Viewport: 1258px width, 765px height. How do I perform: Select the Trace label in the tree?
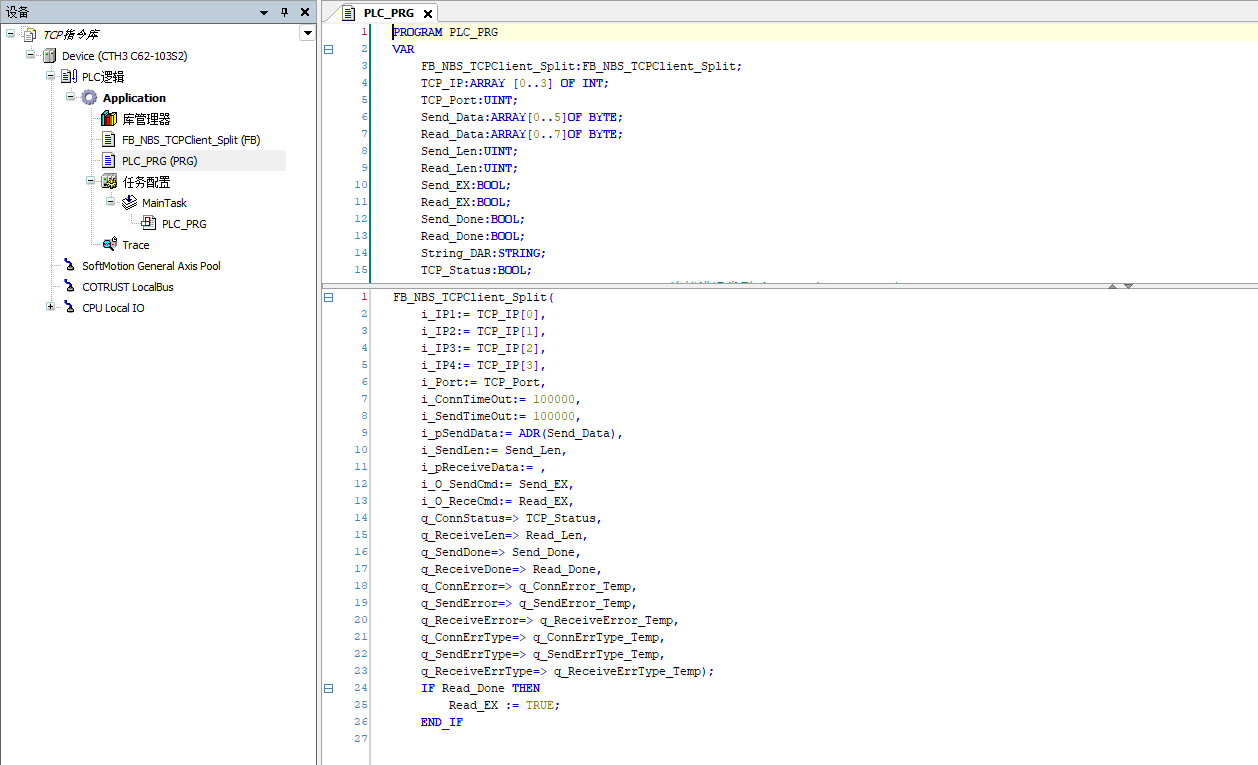tap(136, 245)
